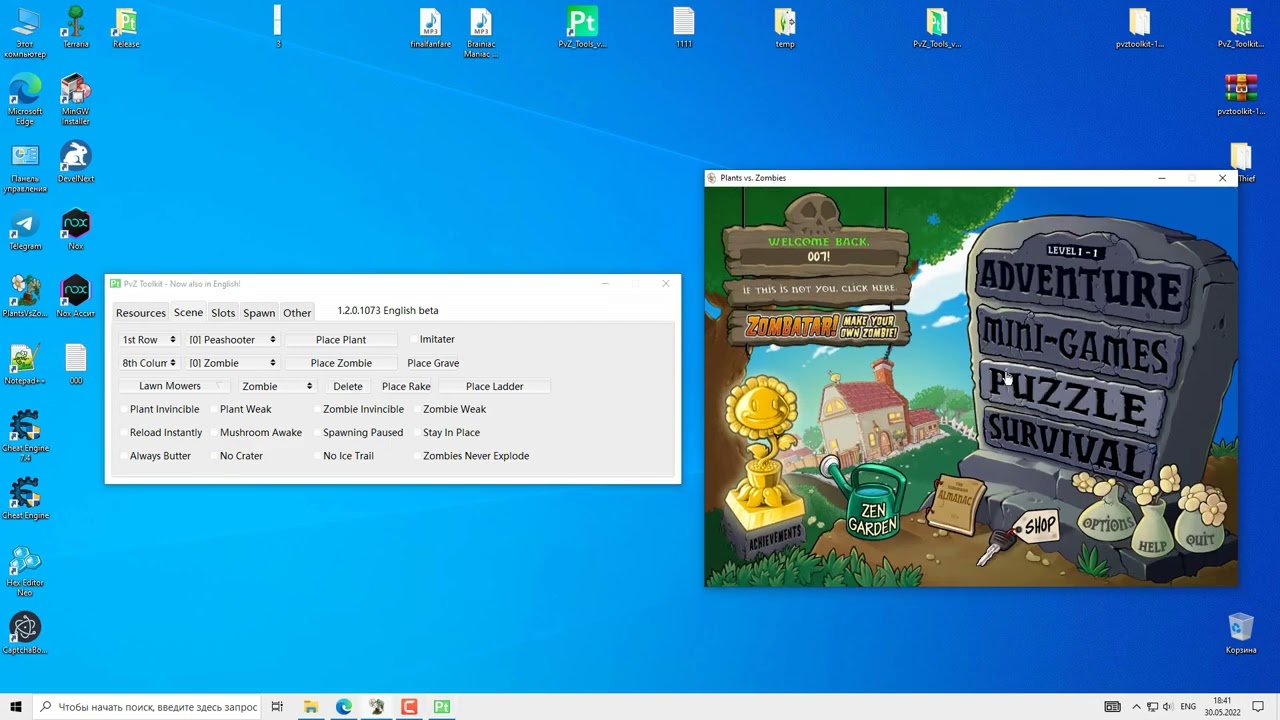Open the 8th Column dropdown
1280x720 pixels.
[148, 363]
